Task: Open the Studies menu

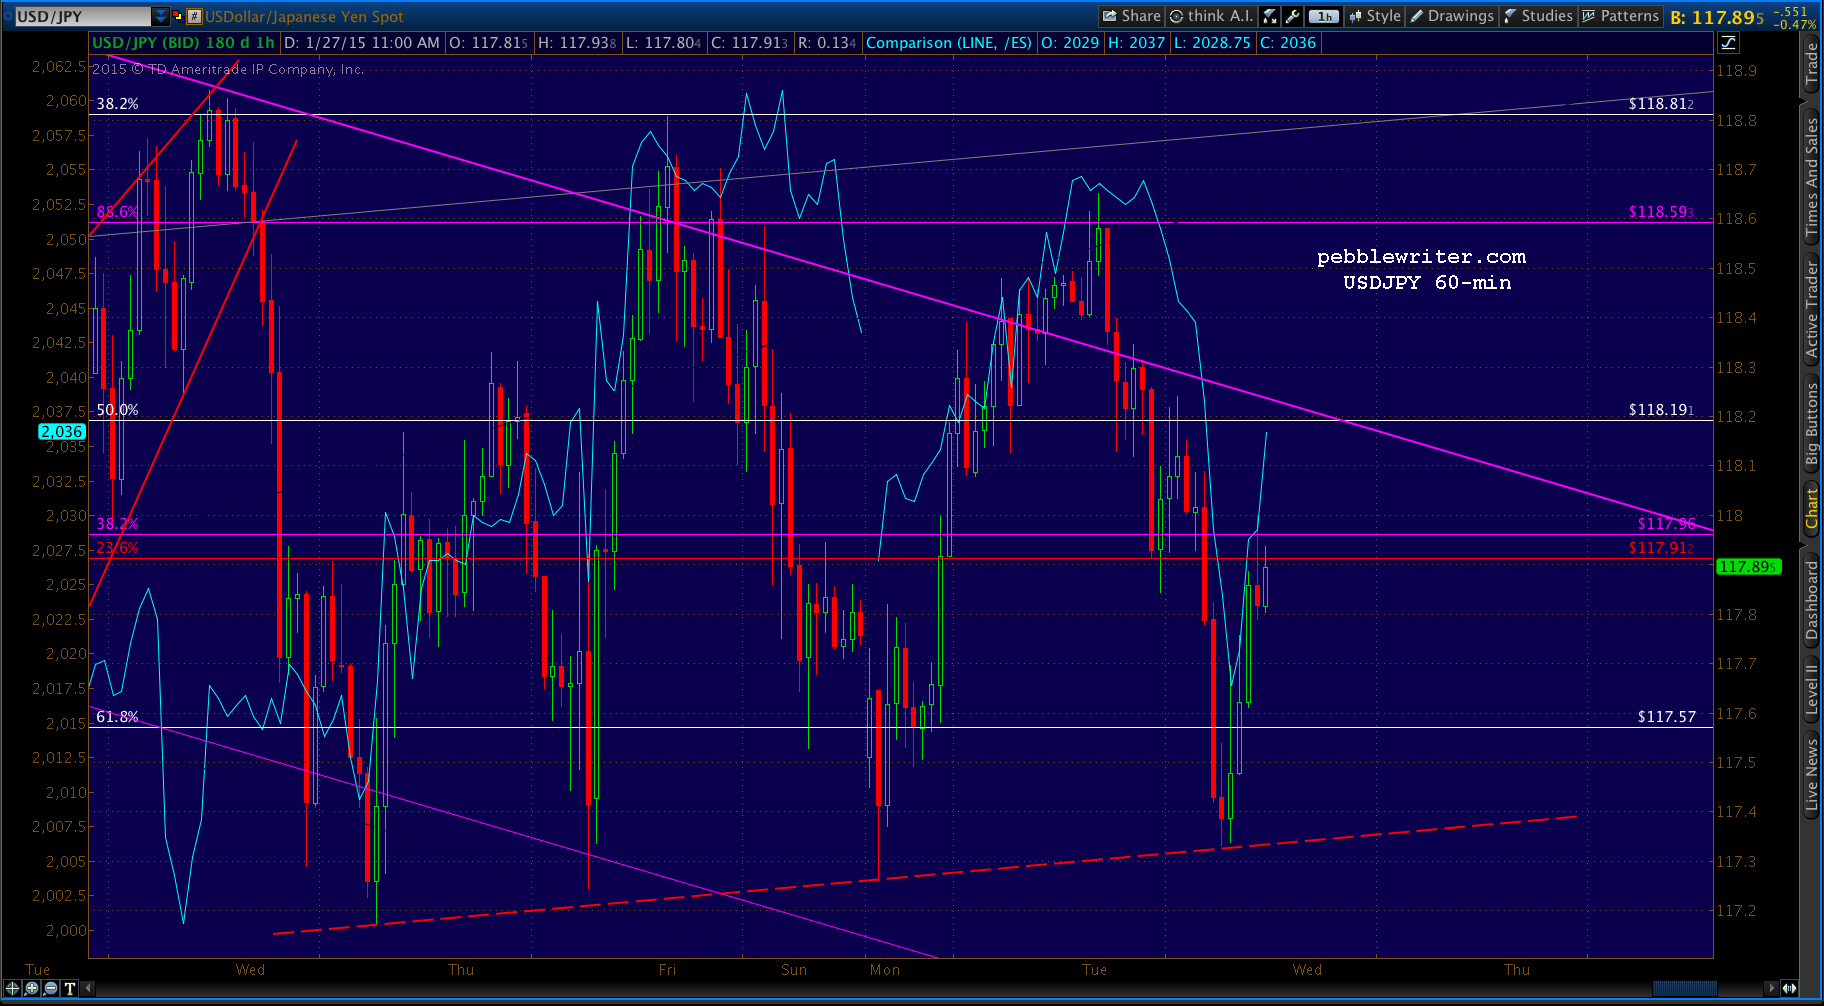Action: 1538,16
